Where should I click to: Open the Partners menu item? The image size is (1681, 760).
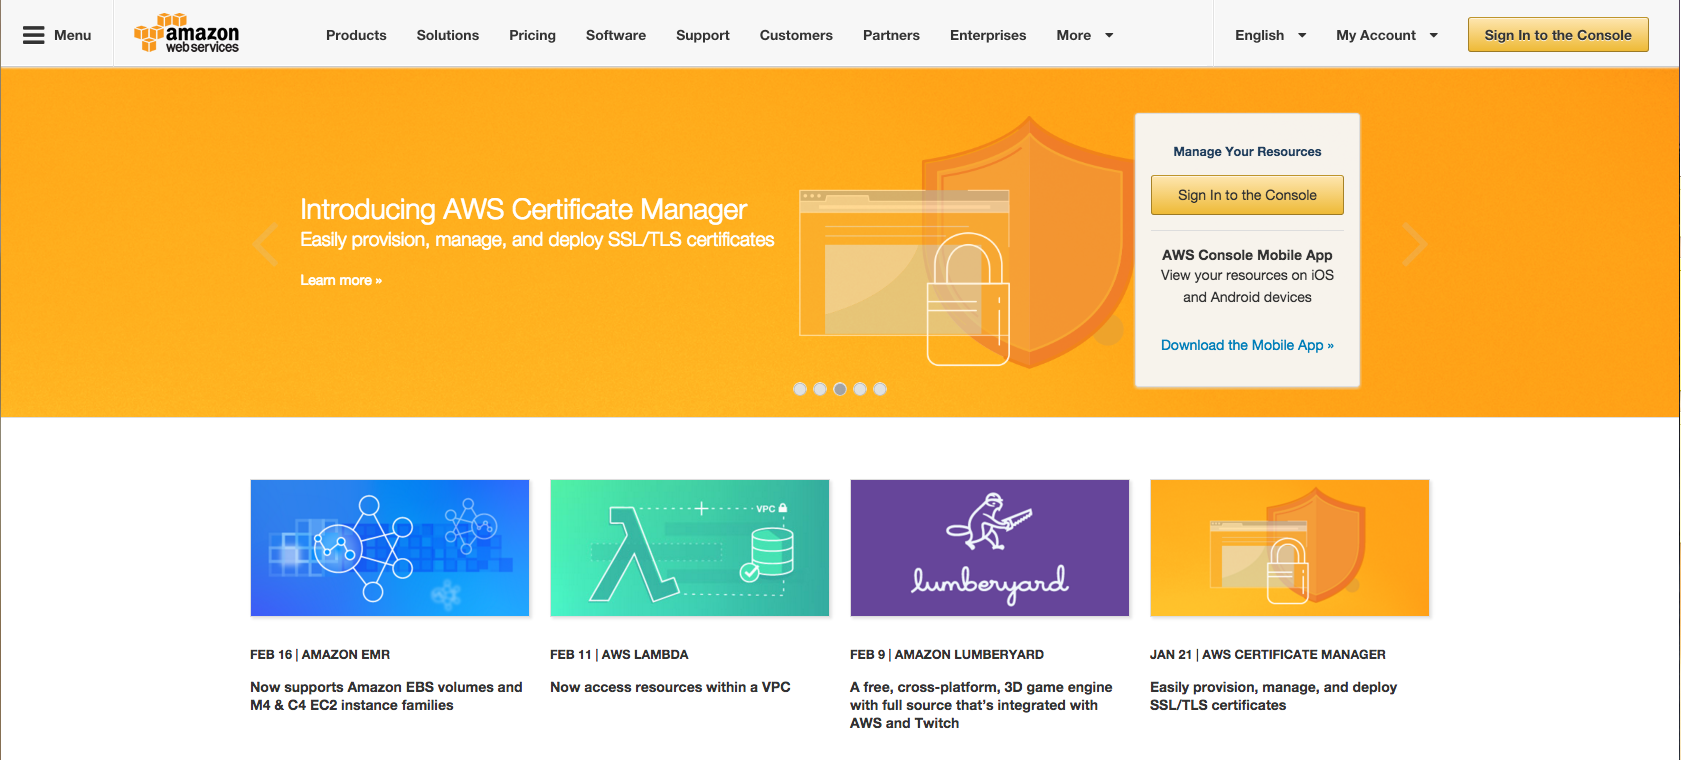pyautogui.click(x=891, y=35)
